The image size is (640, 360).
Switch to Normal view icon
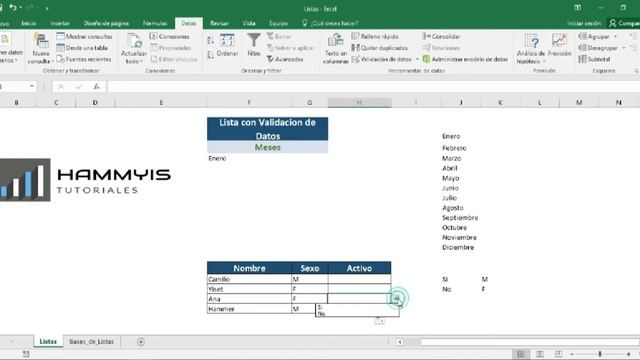tap(521, 354)
